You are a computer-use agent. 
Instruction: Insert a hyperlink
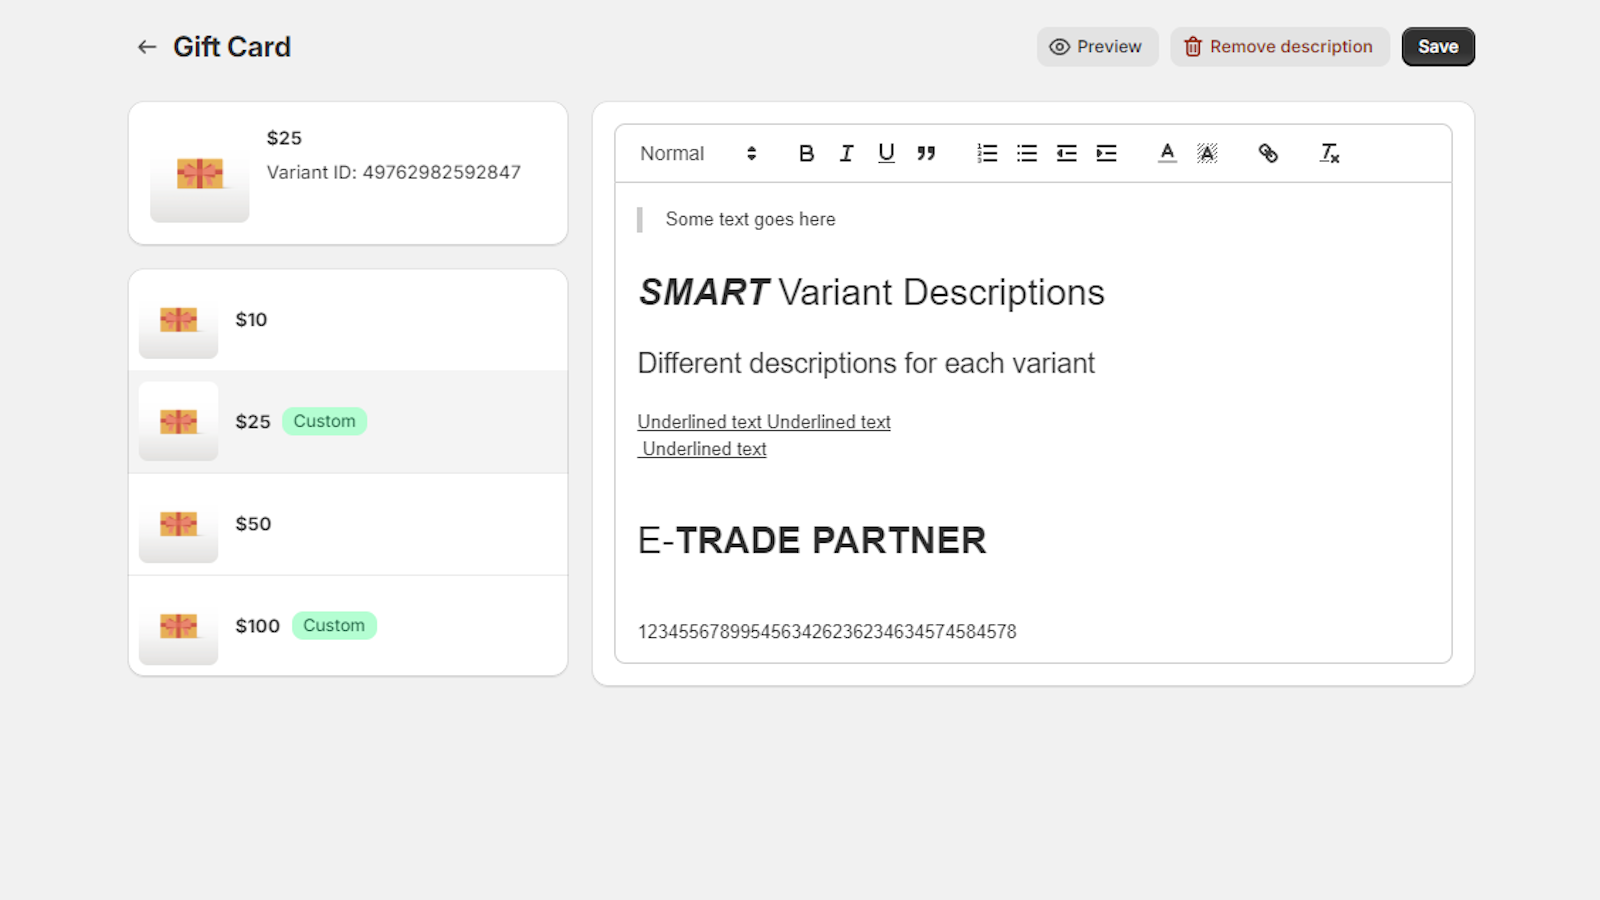(x=1267, y=153)
